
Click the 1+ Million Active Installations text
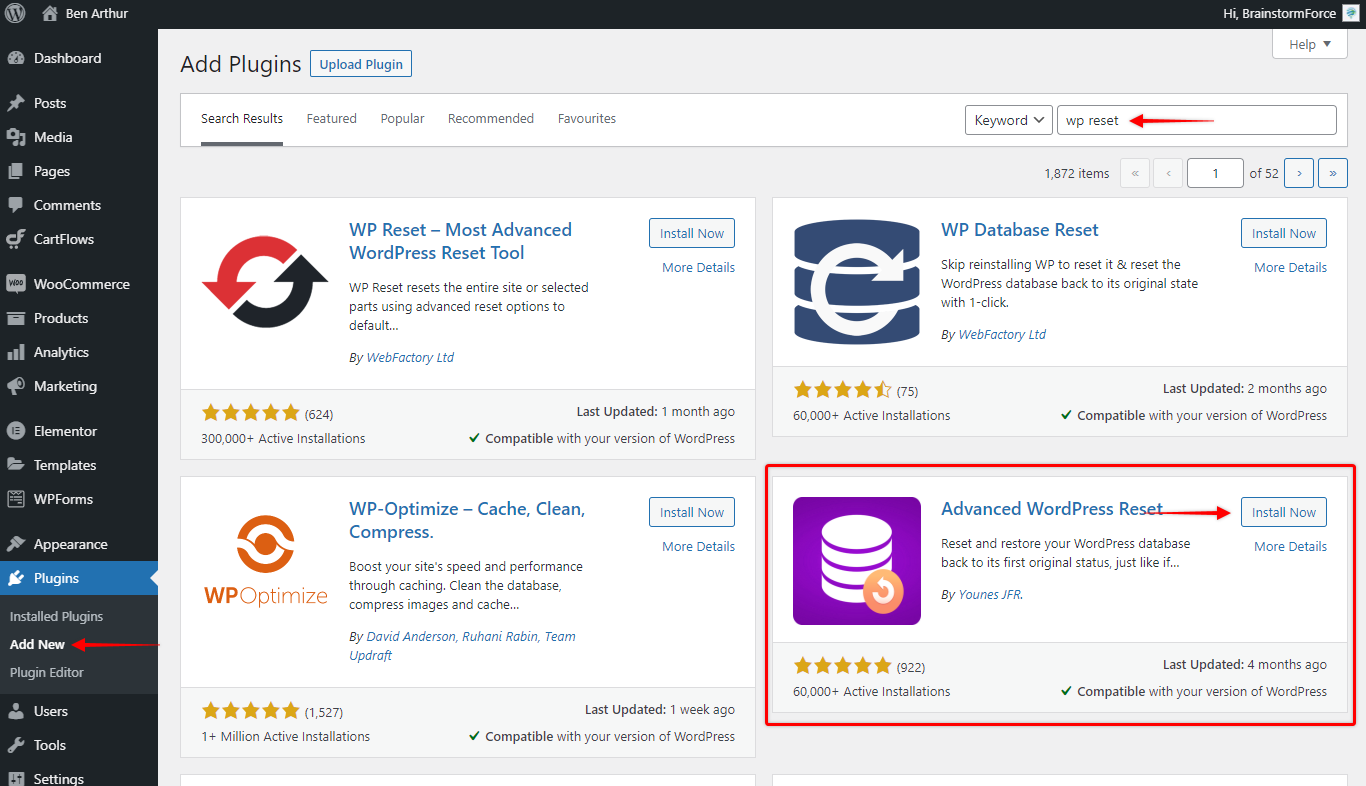pyautogui.click(x=285, y=736)
